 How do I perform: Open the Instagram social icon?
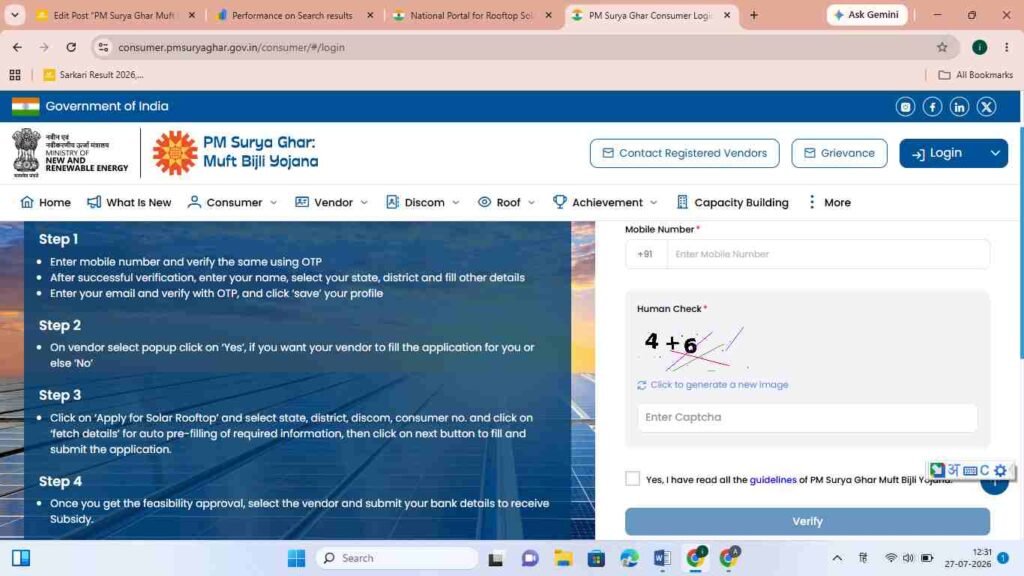click(x=905, y=106)
